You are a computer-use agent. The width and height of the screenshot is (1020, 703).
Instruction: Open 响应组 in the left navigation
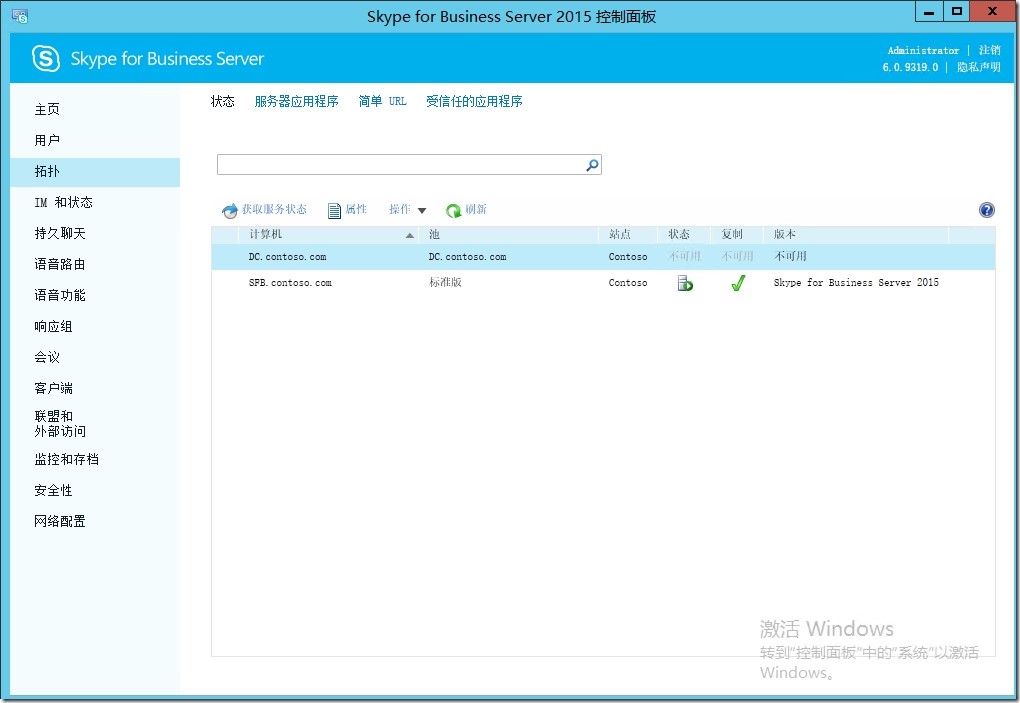pos(53,326)
